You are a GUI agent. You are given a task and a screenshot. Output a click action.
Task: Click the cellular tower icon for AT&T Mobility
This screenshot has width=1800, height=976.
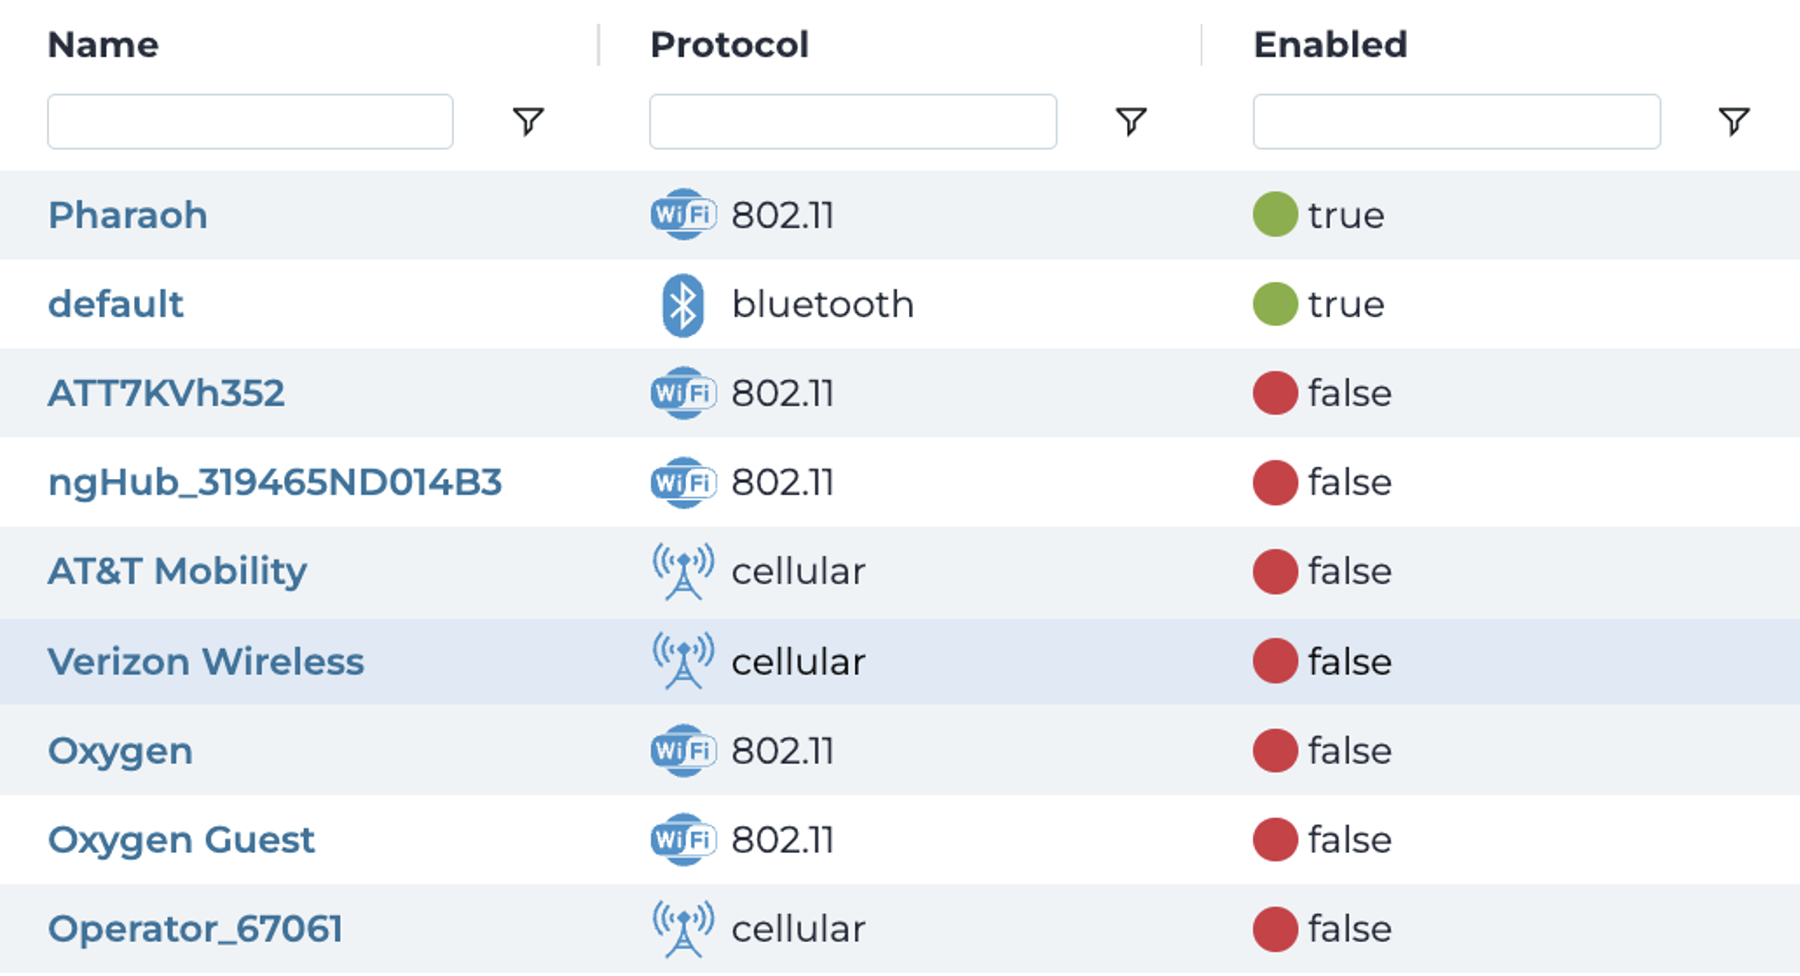click(x=683, y=571)
